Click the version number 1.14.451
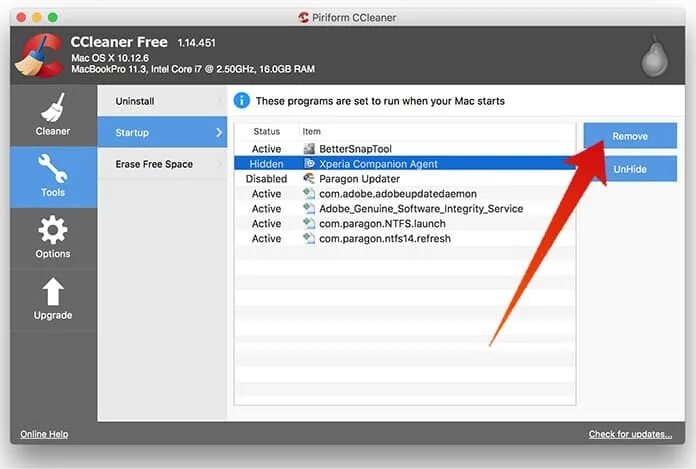 (x=196, y=43)
